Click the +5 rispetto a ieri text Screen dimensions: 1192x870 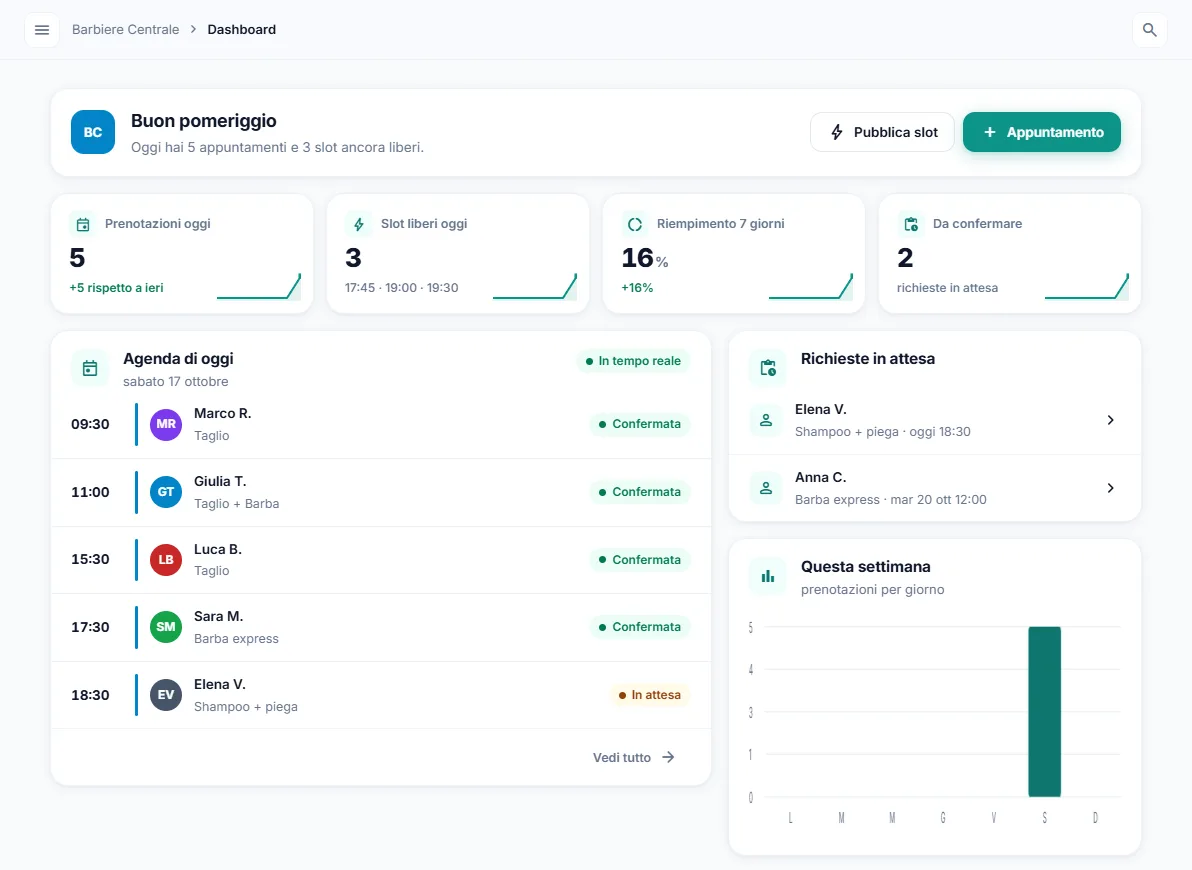click(116, 288)
